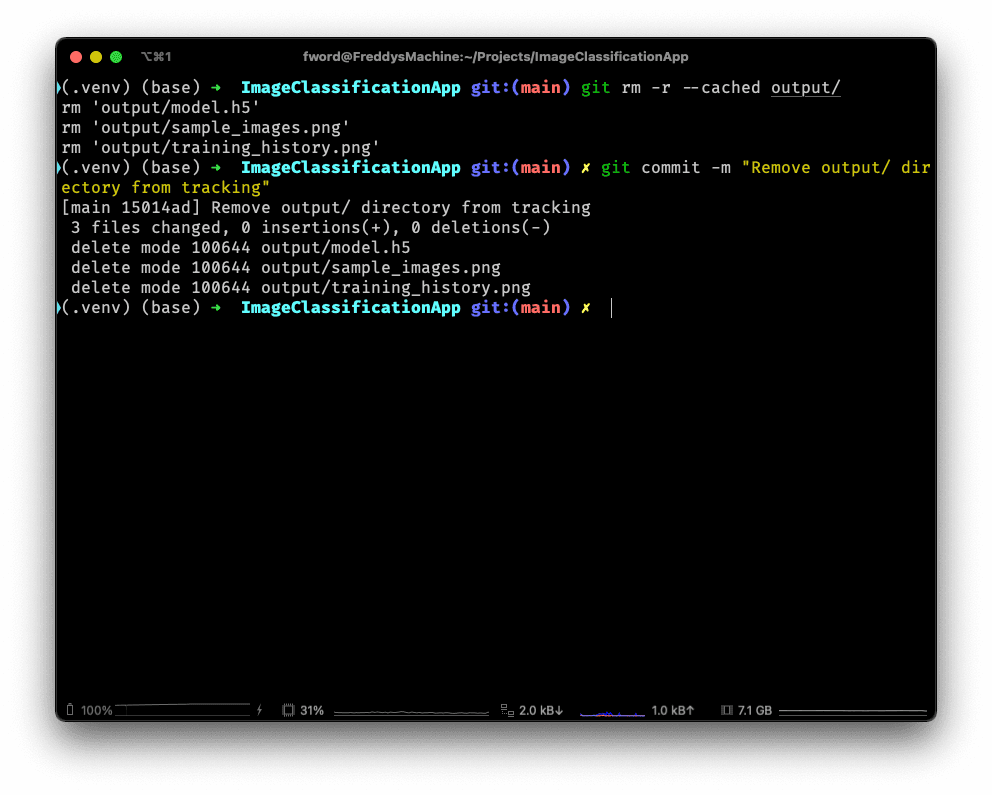Click the green arrow on the last prompt line

[x=216, y=308]
